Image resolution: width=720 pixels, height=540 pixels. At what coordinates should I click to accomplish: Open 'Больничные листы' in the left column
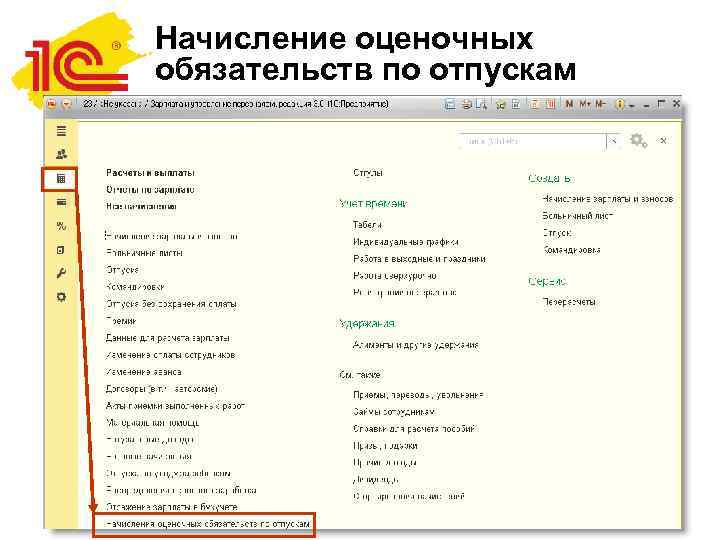coord(144,253)
